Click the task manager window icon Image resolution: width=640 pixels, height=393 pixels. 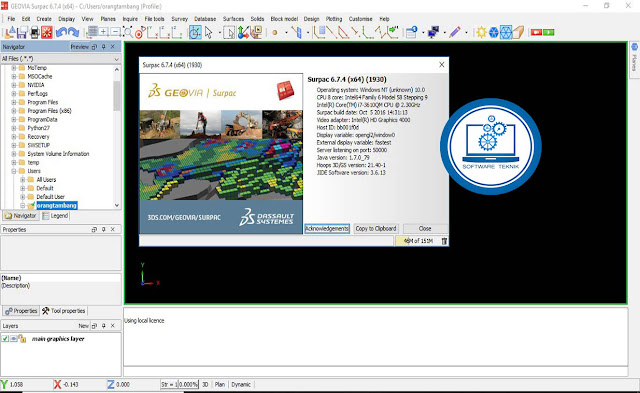[x=411, y=32]
